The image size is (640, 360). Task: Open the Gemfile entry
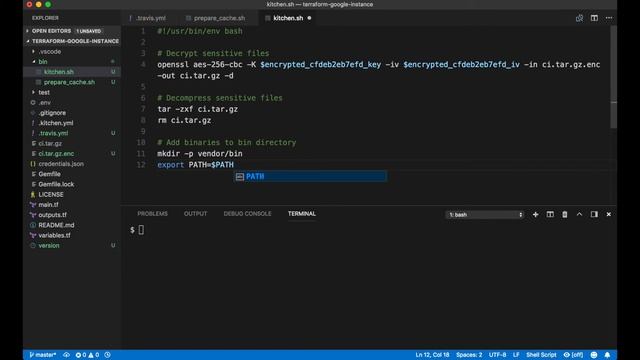click(x=49, y=174)
